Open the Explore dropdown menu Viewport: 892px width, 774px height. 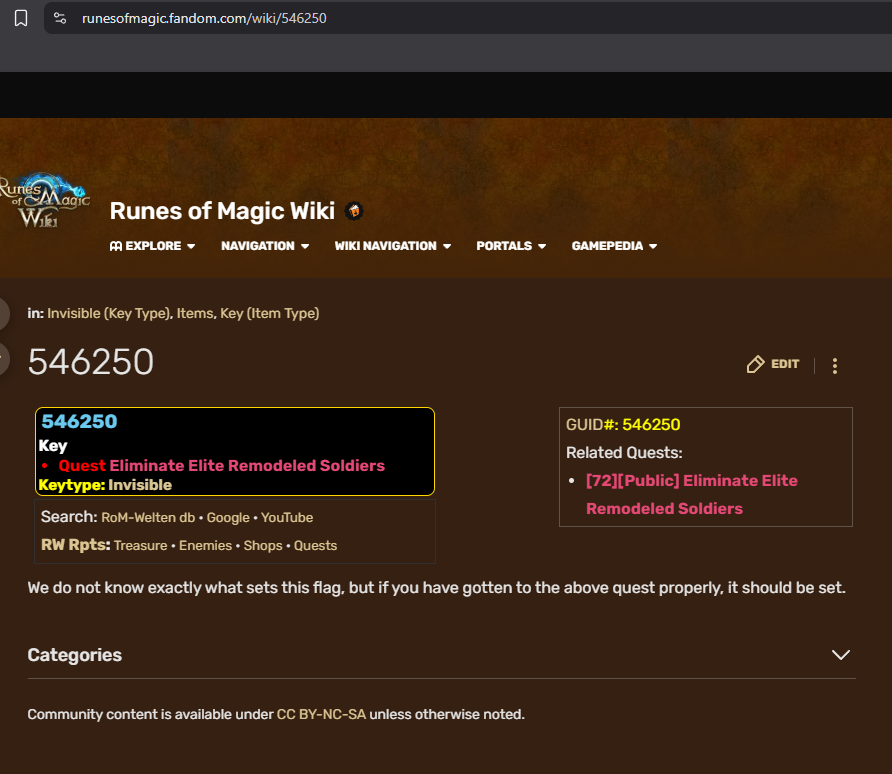tap(152, 246)
